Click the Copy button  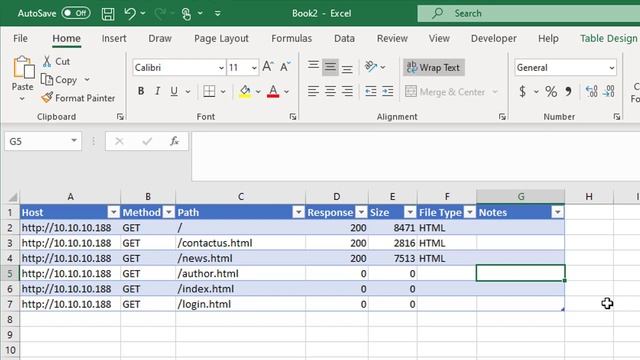[x=59, y=80]
